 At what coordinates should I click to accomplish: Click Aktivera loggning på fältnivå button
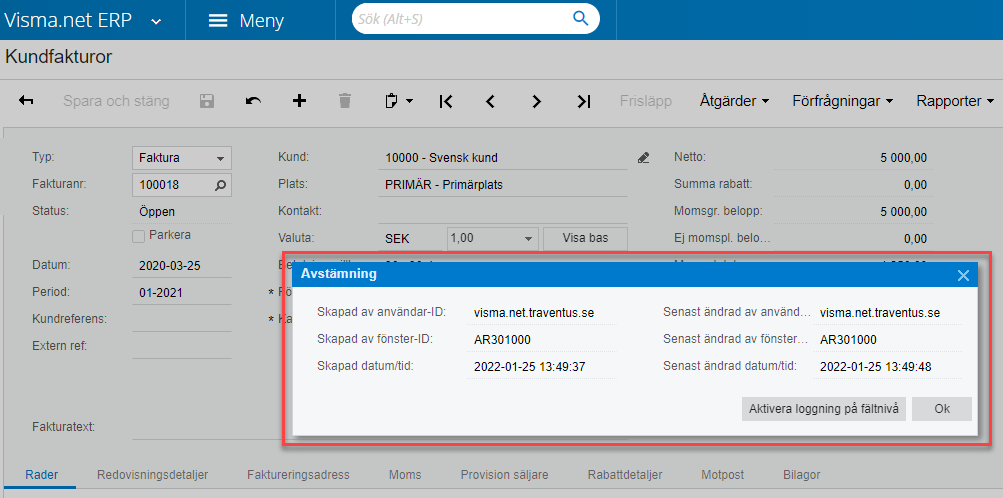[x=825, y=408]
